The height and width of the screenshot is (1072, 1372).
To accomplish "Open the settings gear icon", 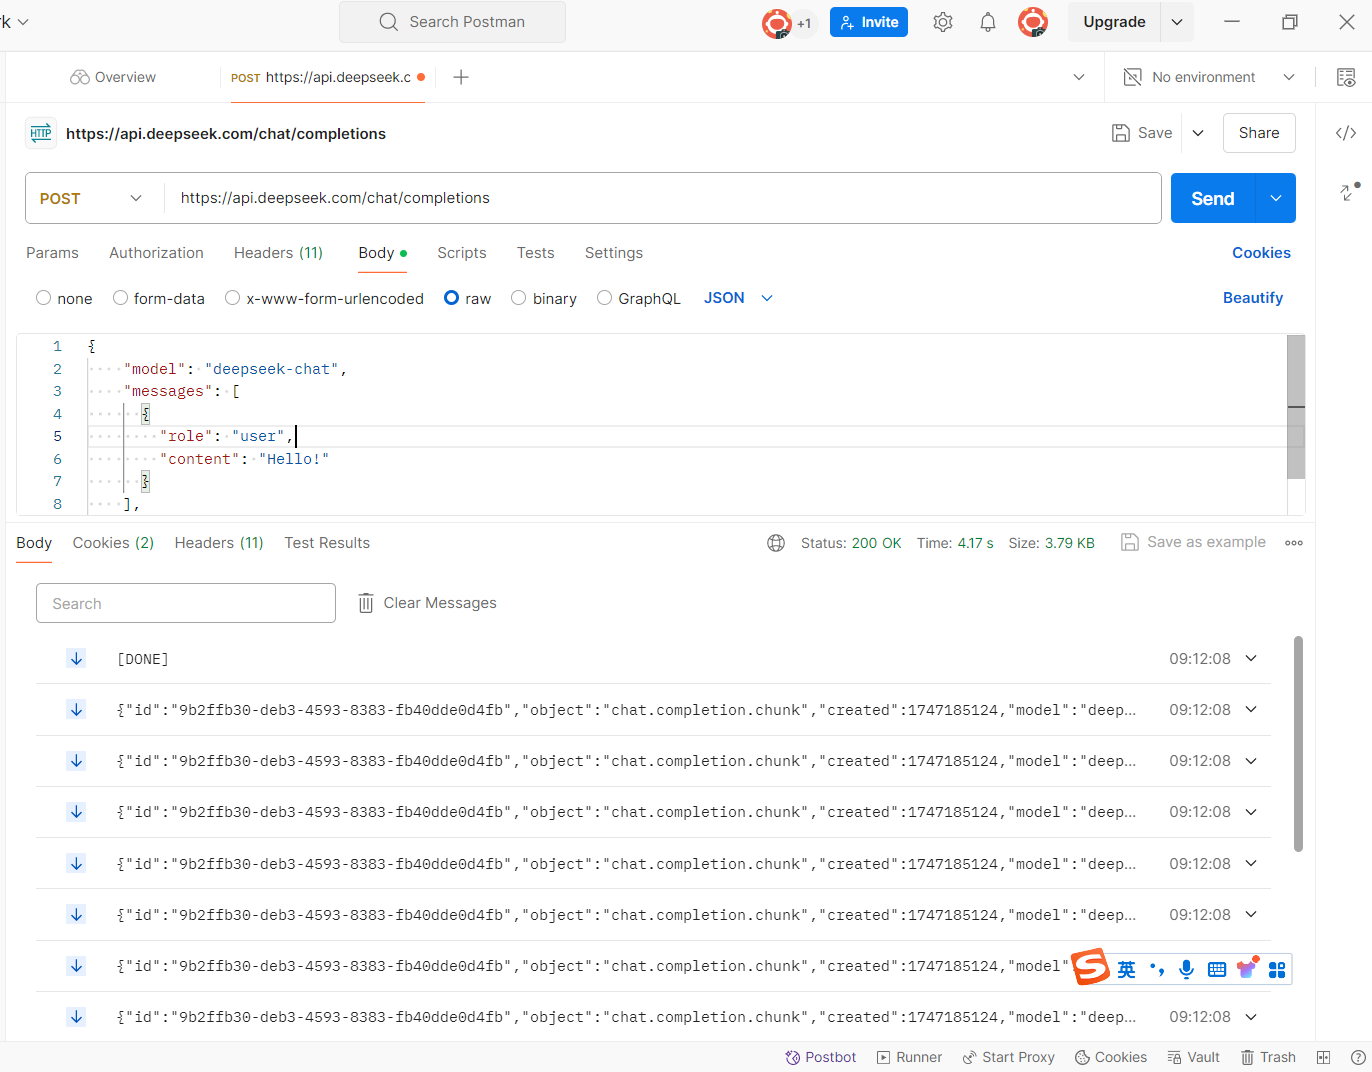I will tap(942, 22).
